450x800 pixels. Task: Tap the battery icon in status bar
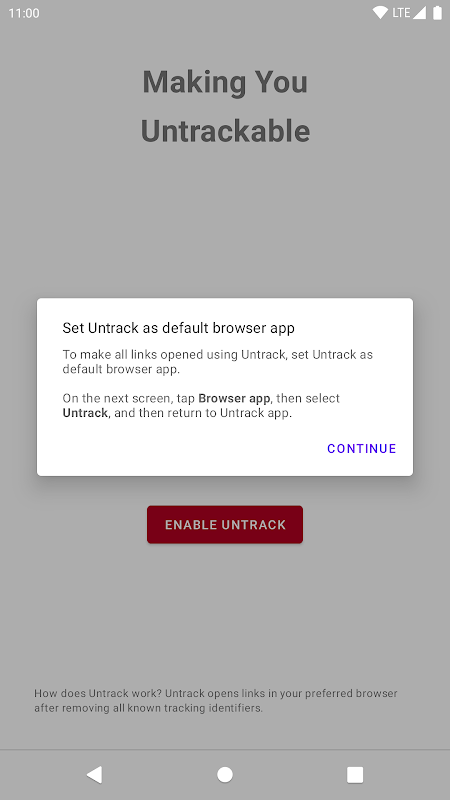point(437,13)
